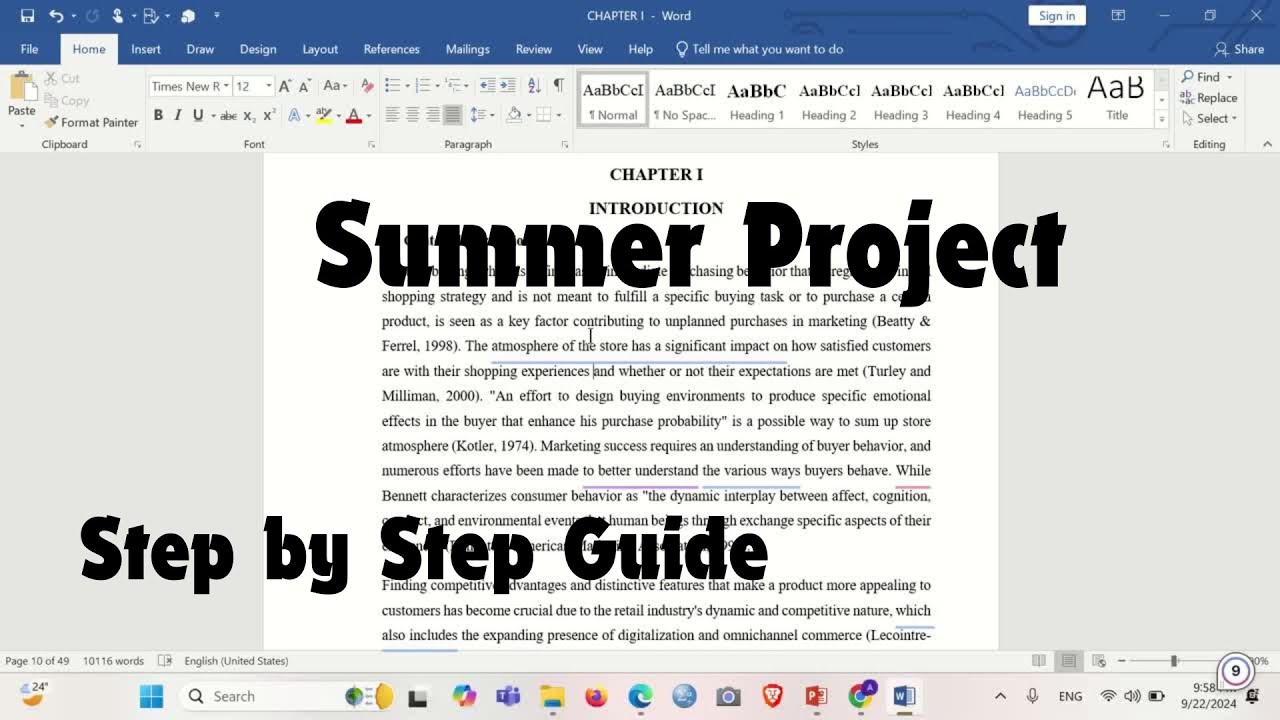
Task: Switch to the Mailings tab
Action: [467, 49]
